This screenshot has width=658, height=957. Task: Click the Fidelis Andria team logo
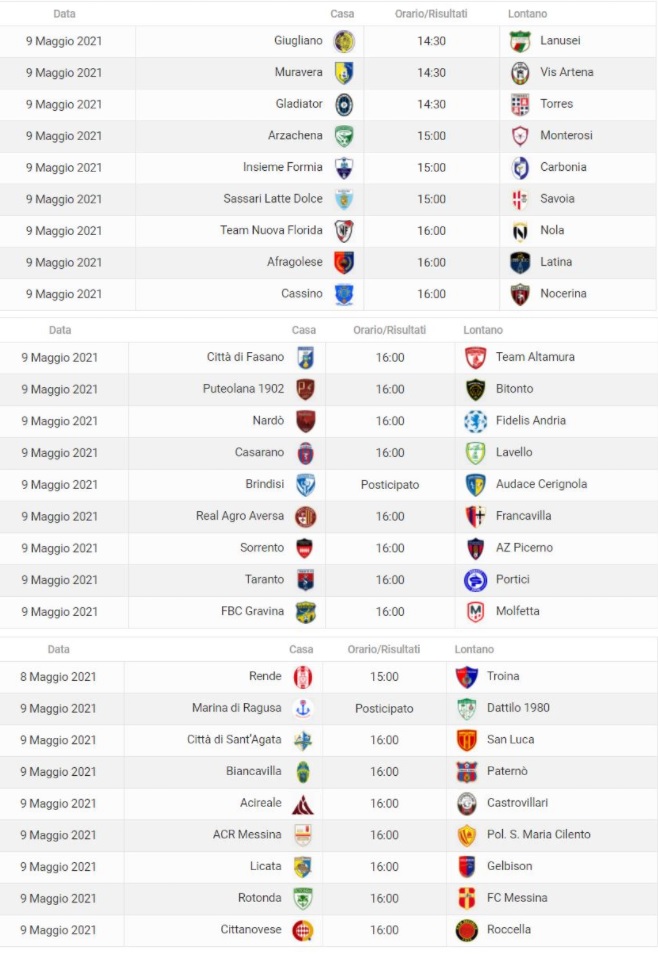476,421
